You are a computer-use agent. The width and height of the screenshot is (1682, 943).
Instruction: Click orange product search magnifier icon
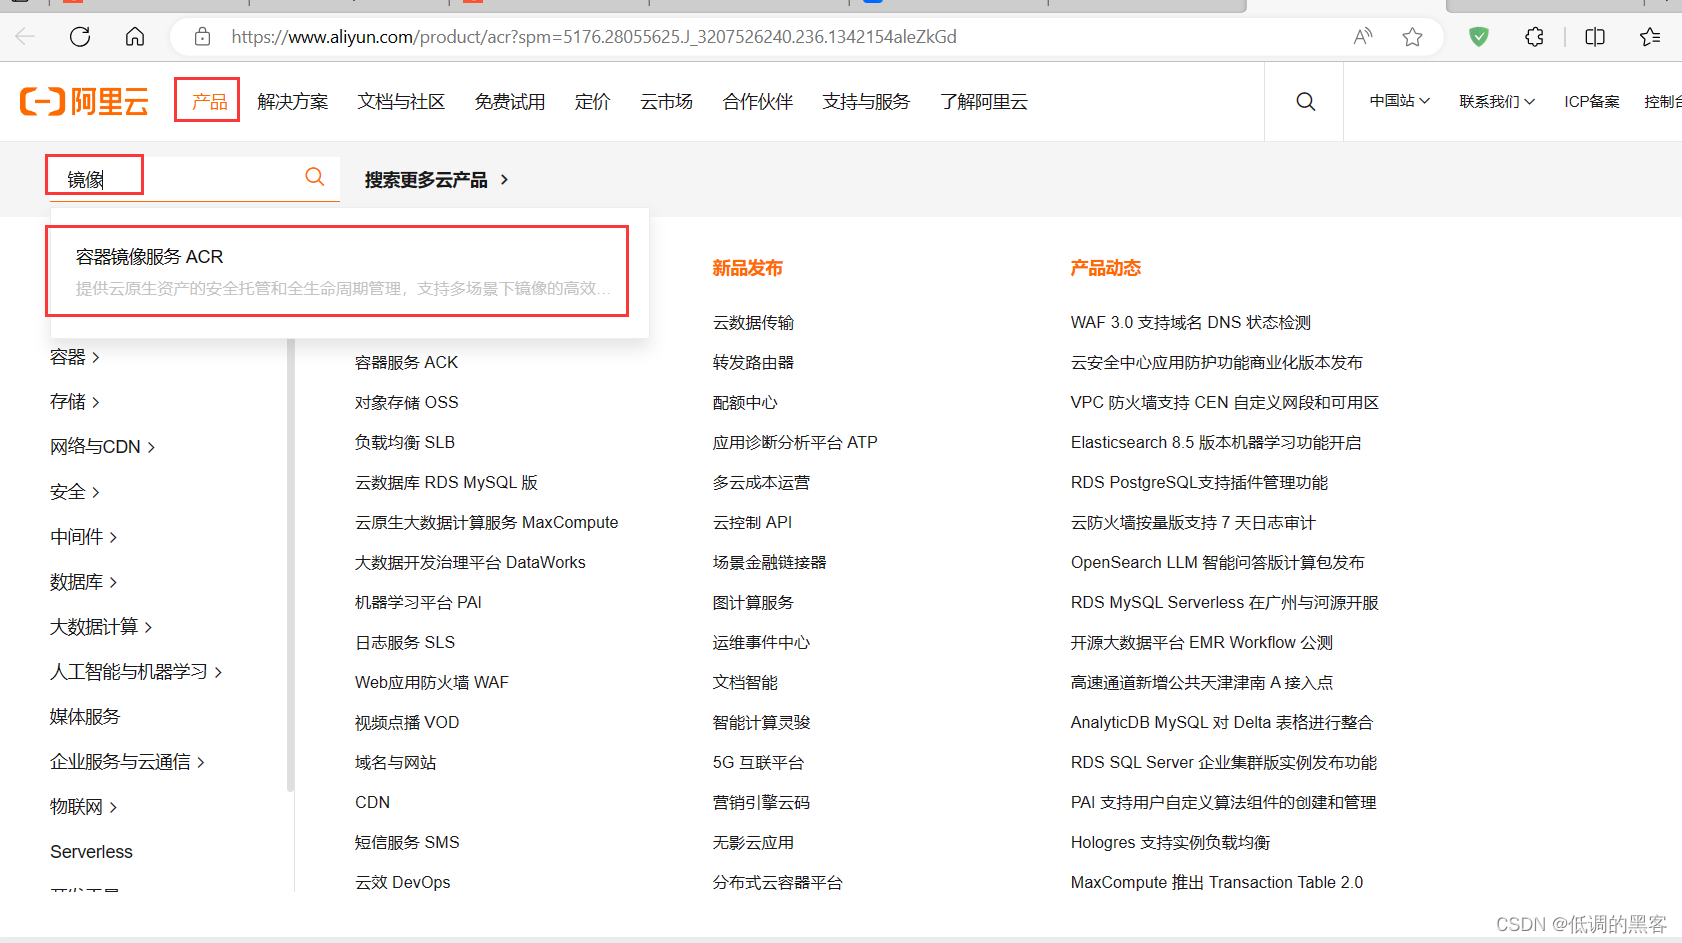(315, 177)
